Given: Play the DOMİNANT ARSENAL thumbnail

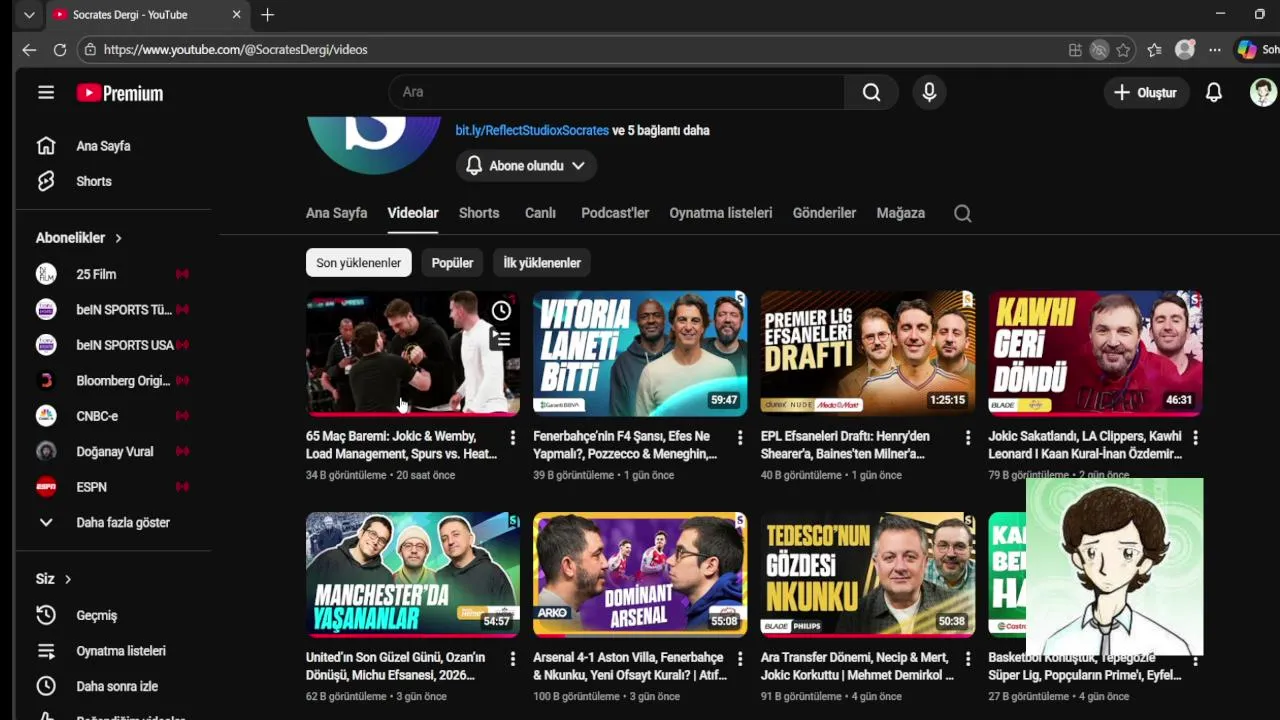Looking at the screenshot, I should tap(640, 574).
